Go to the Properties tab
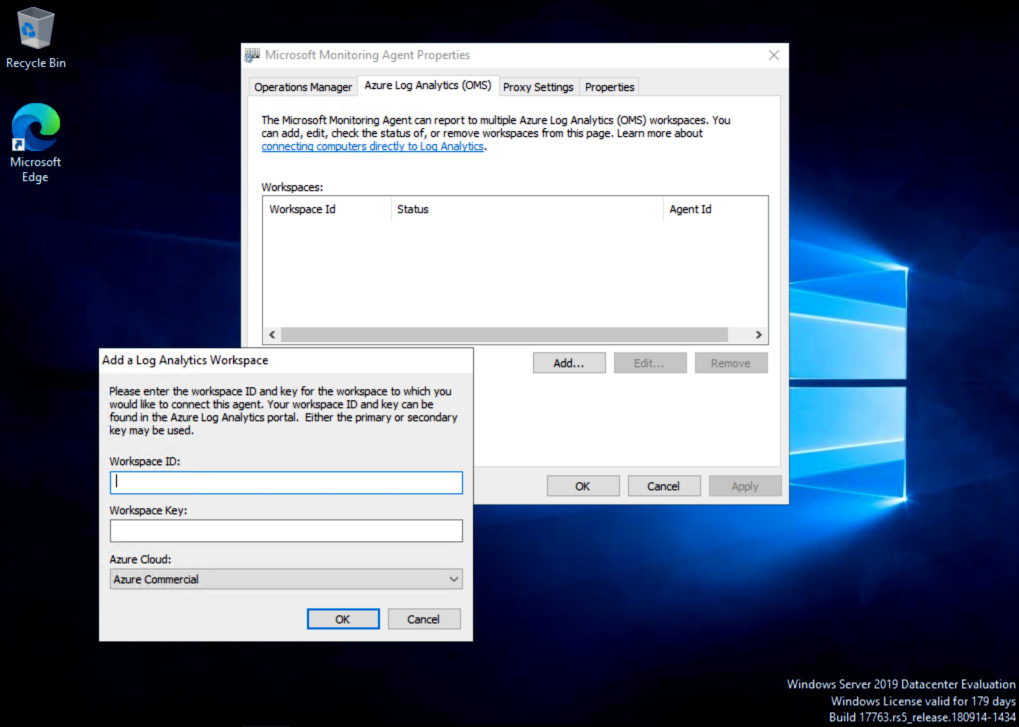Viewport: 1019px width, 727px height. click(610, 87)
